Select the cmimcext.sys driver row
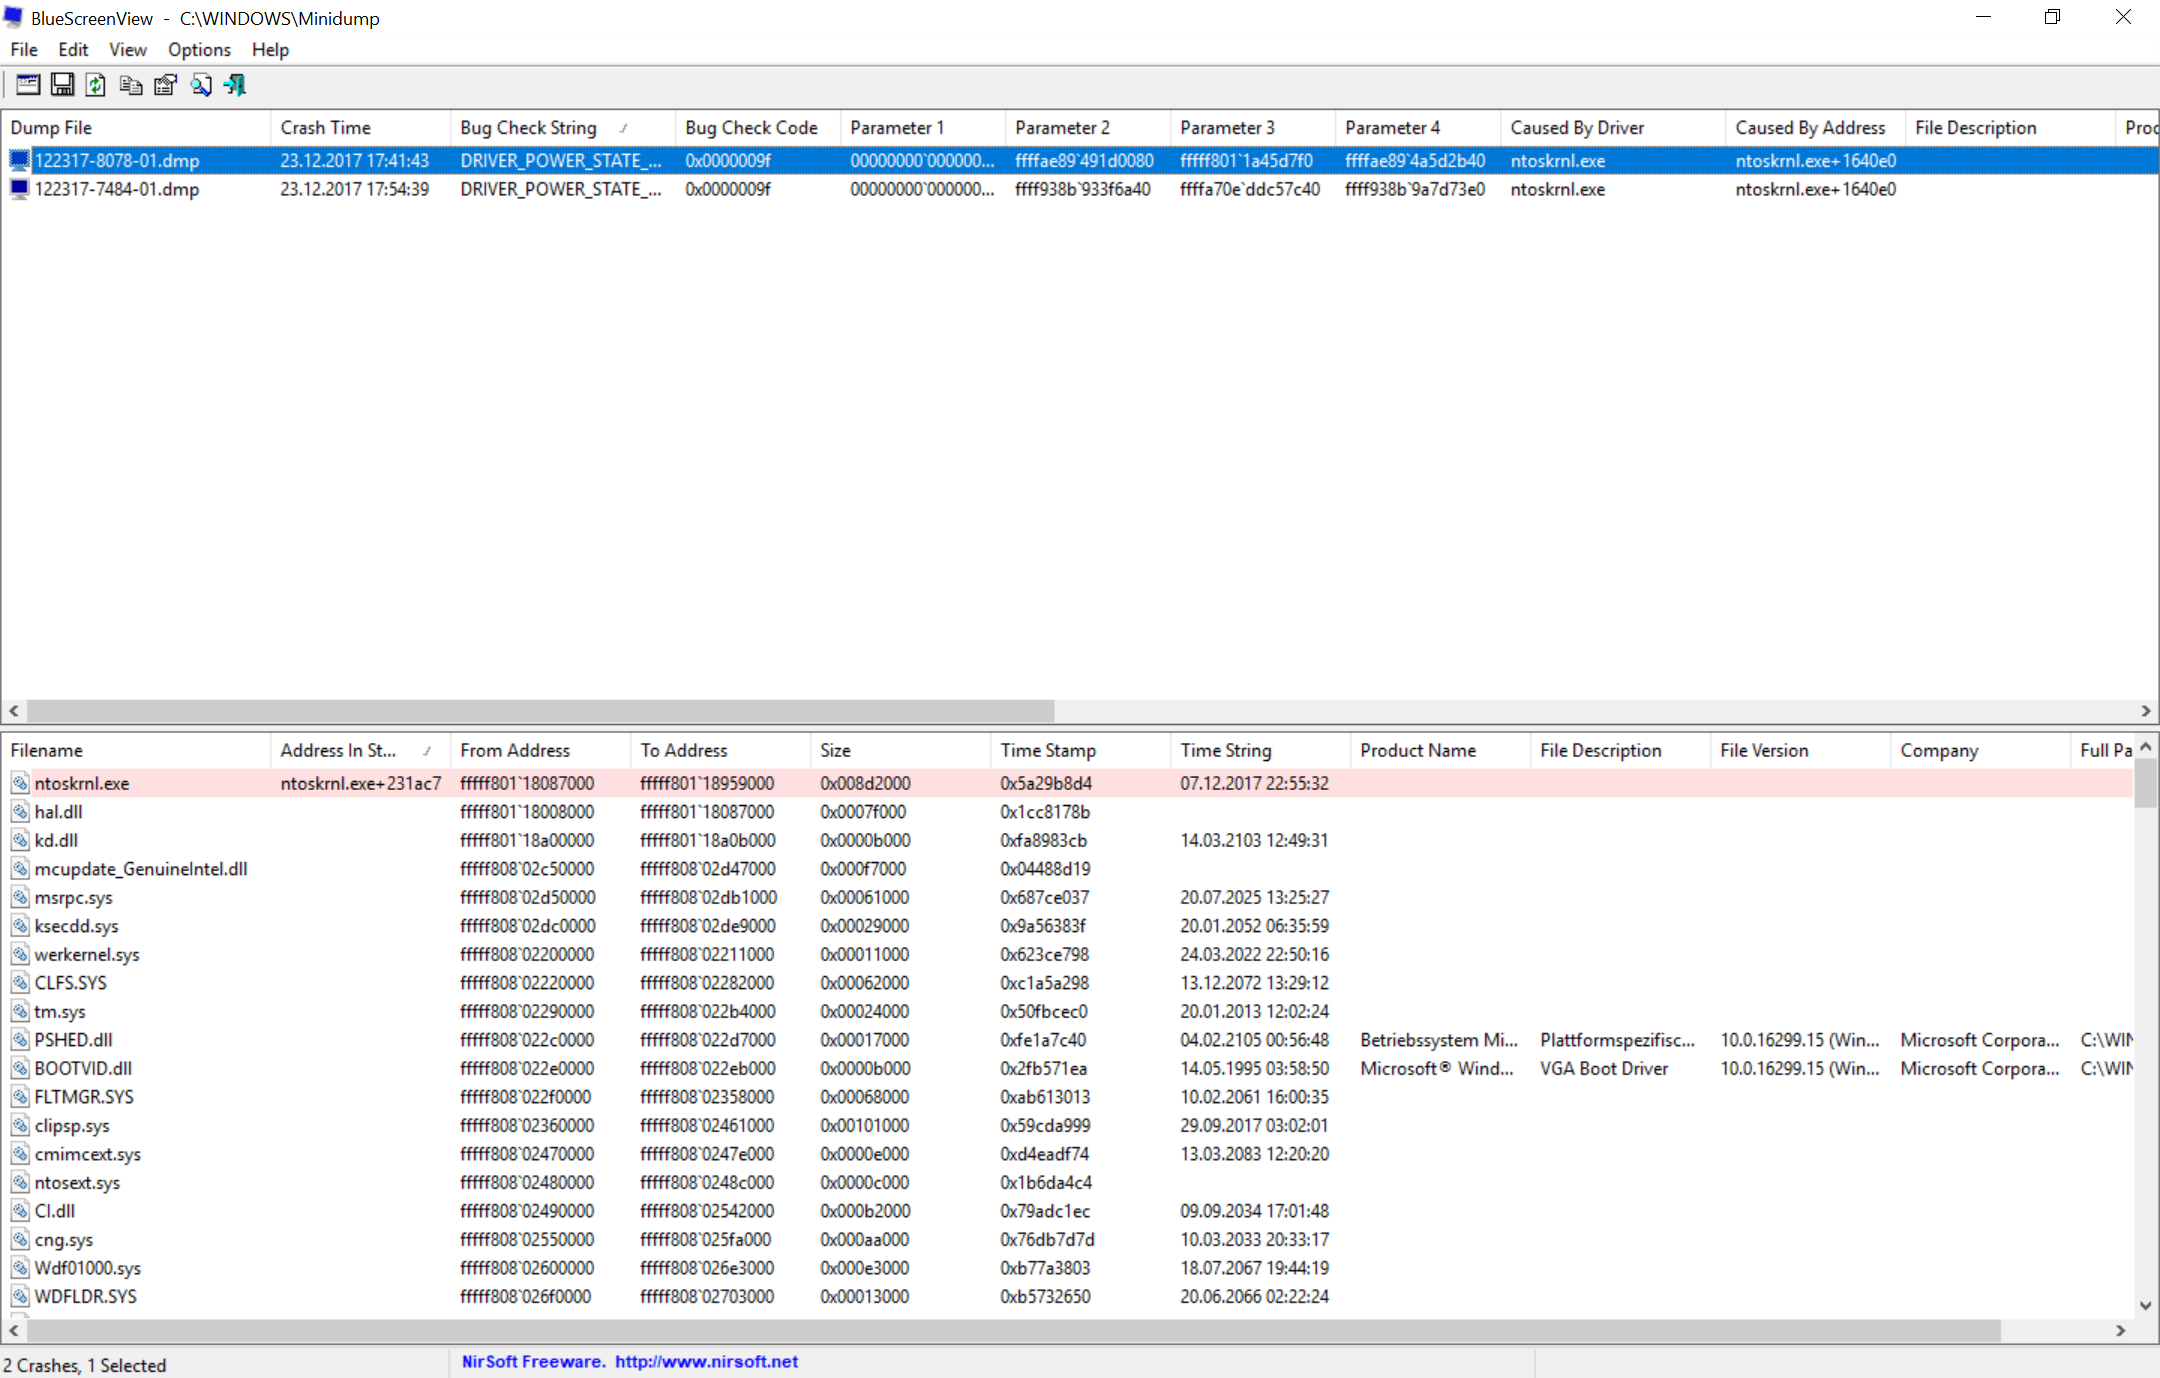 [1067, 1154]
